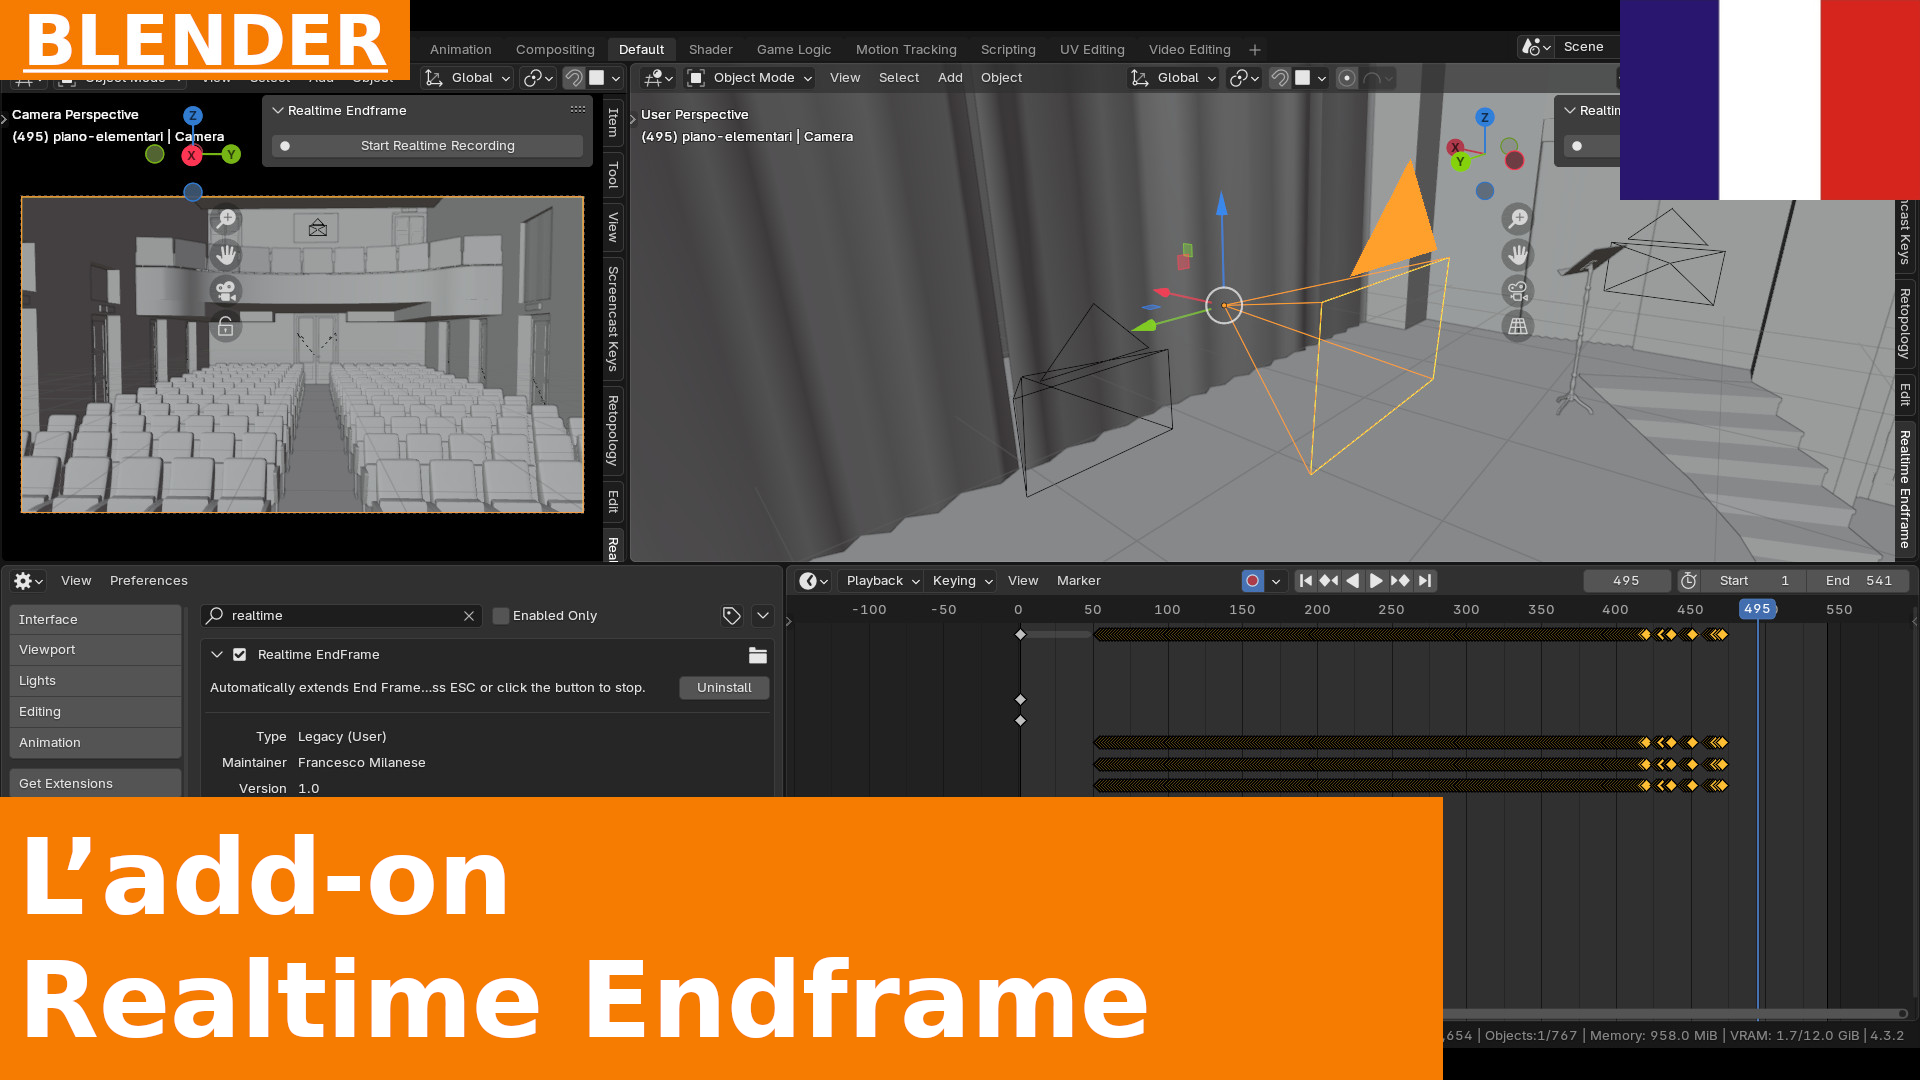This screenshot has height=1080, width=1920.
Task: Click the current frame field showing 495
Action: point(1626,581)
